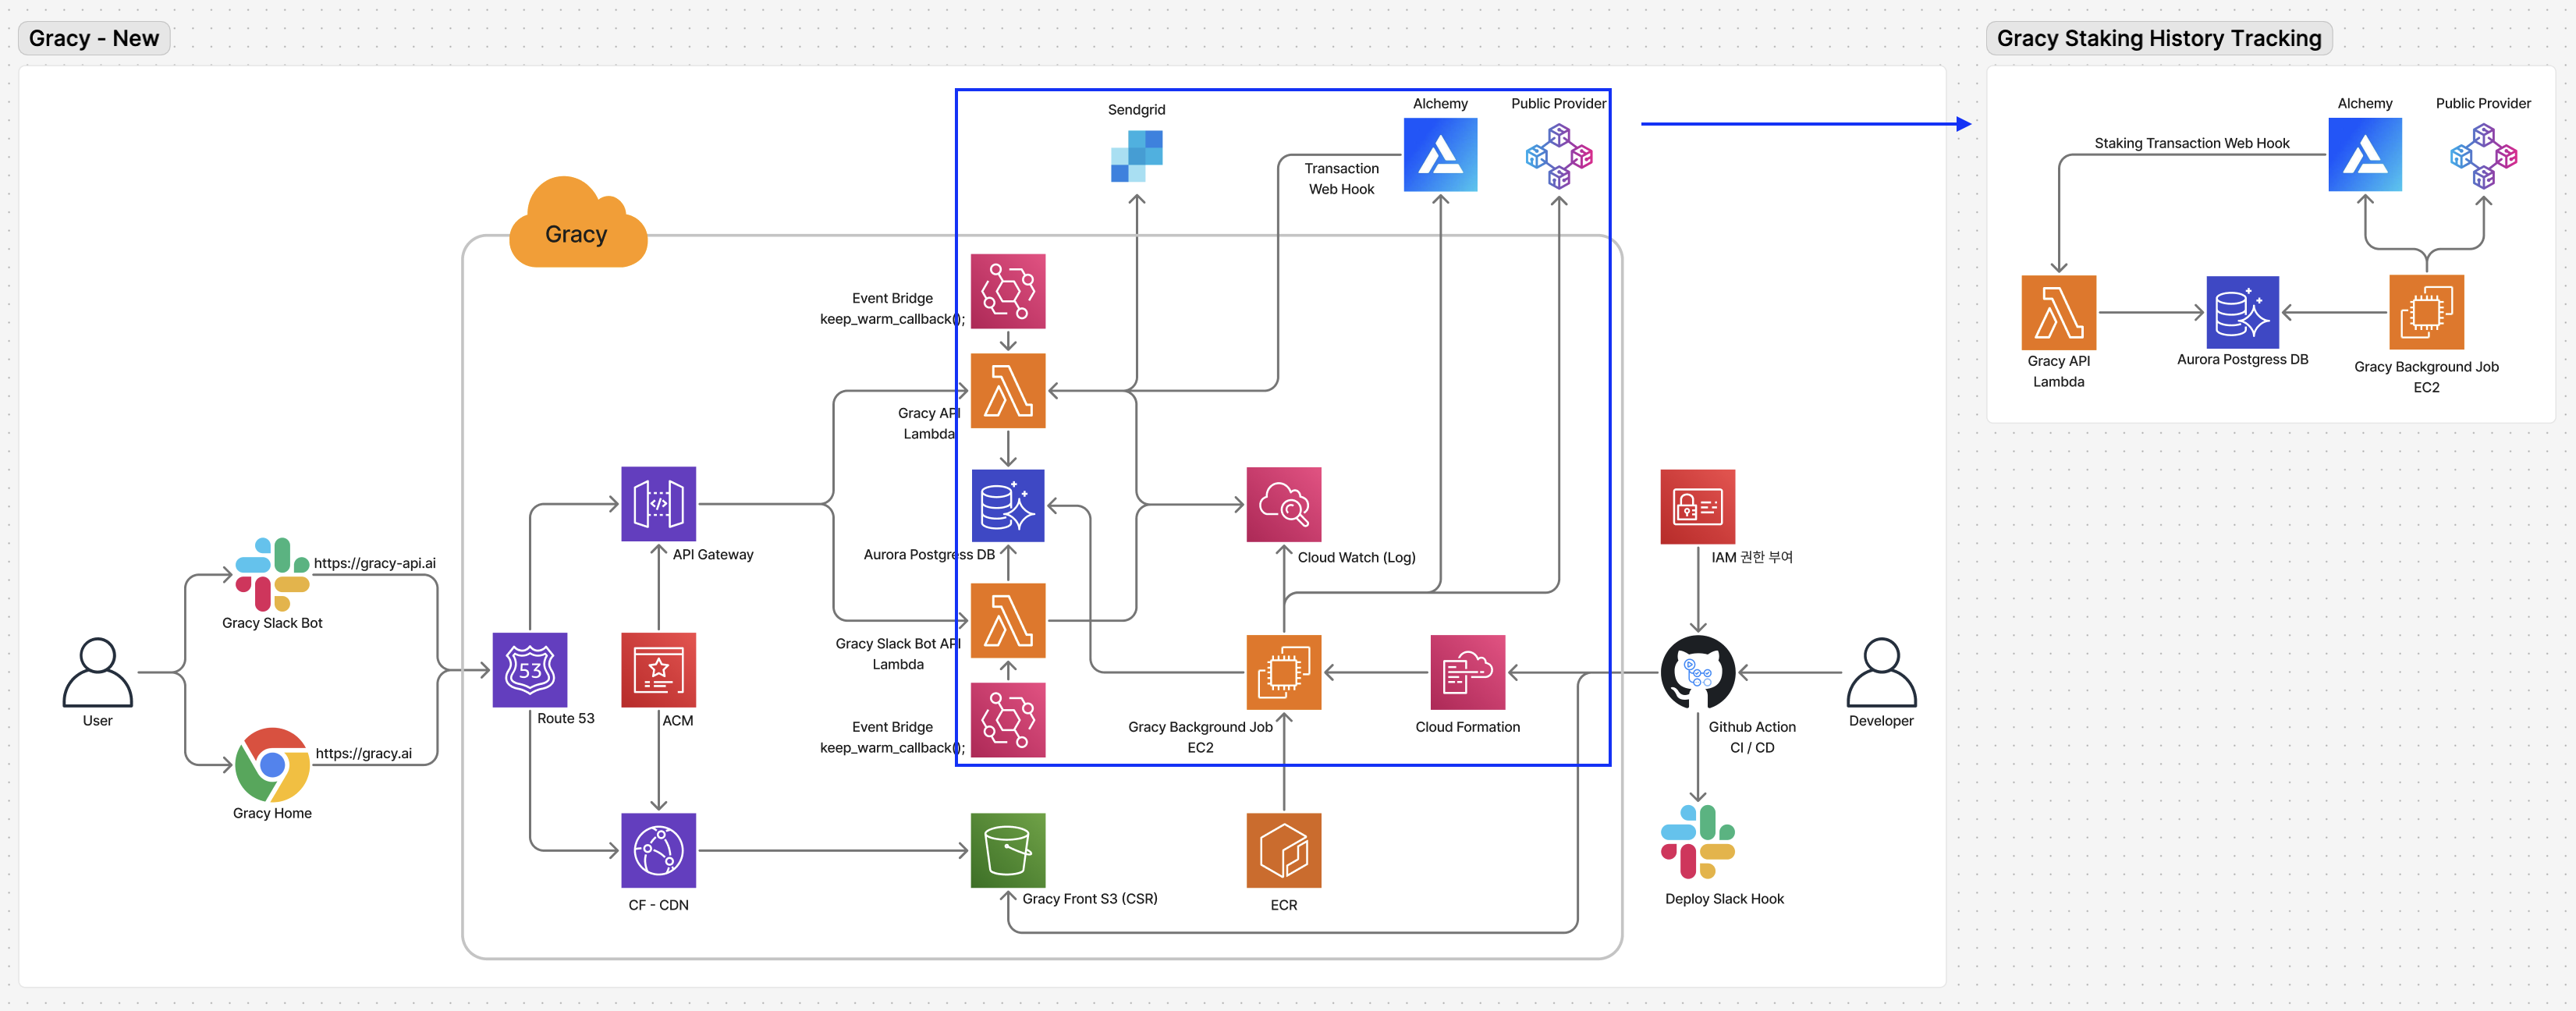Screen dimensions: 2576x1011
Task: Click the Cloud Watch (Log) icon
Action: (x=1283, y=504)
